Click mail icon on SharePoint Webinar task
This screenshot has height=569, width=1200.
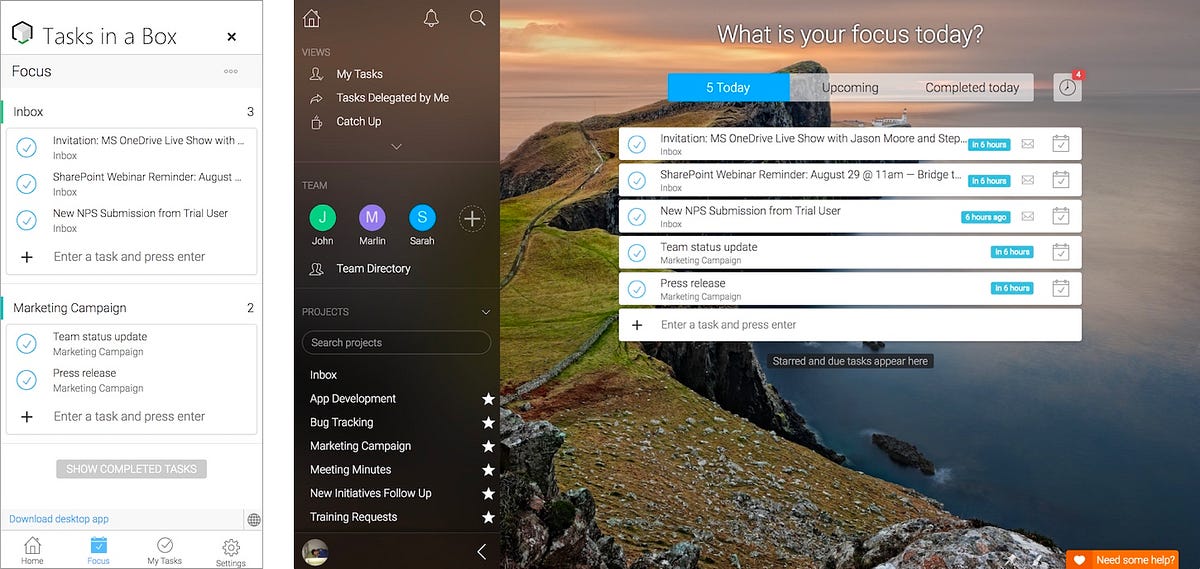point(1027,180)
